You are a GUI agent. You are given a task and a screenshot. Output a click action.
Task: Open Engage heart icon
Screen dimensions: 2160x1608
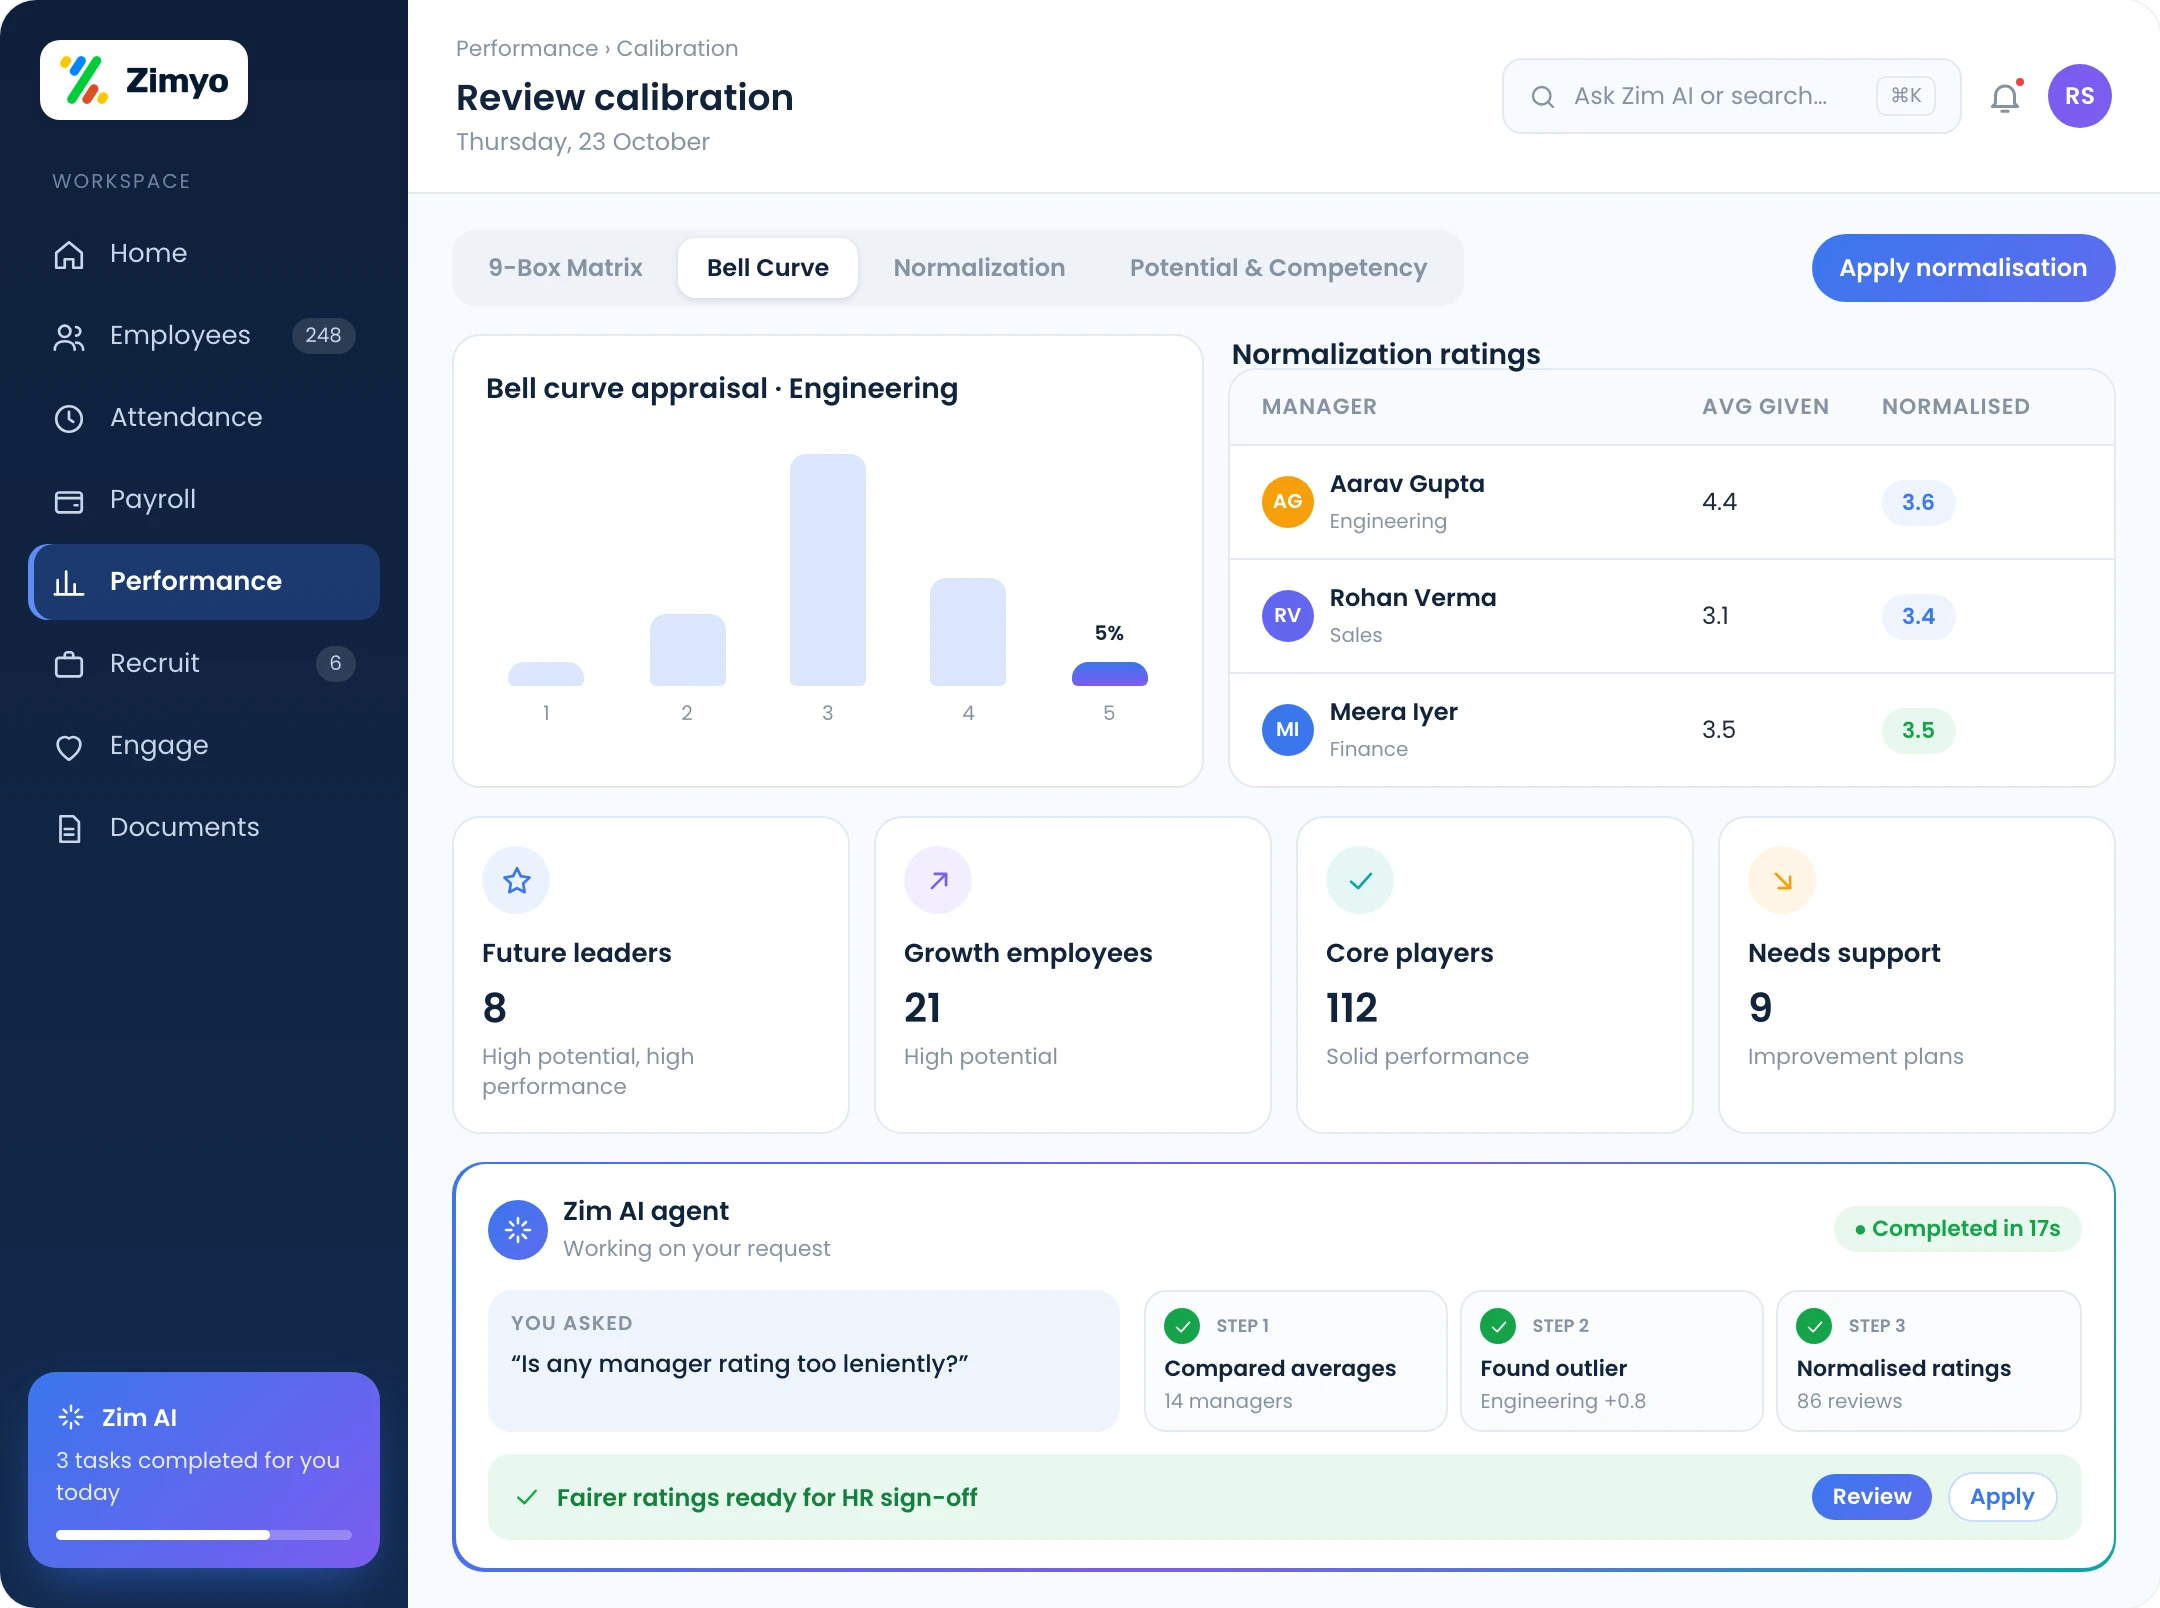[x=69, y=746]
